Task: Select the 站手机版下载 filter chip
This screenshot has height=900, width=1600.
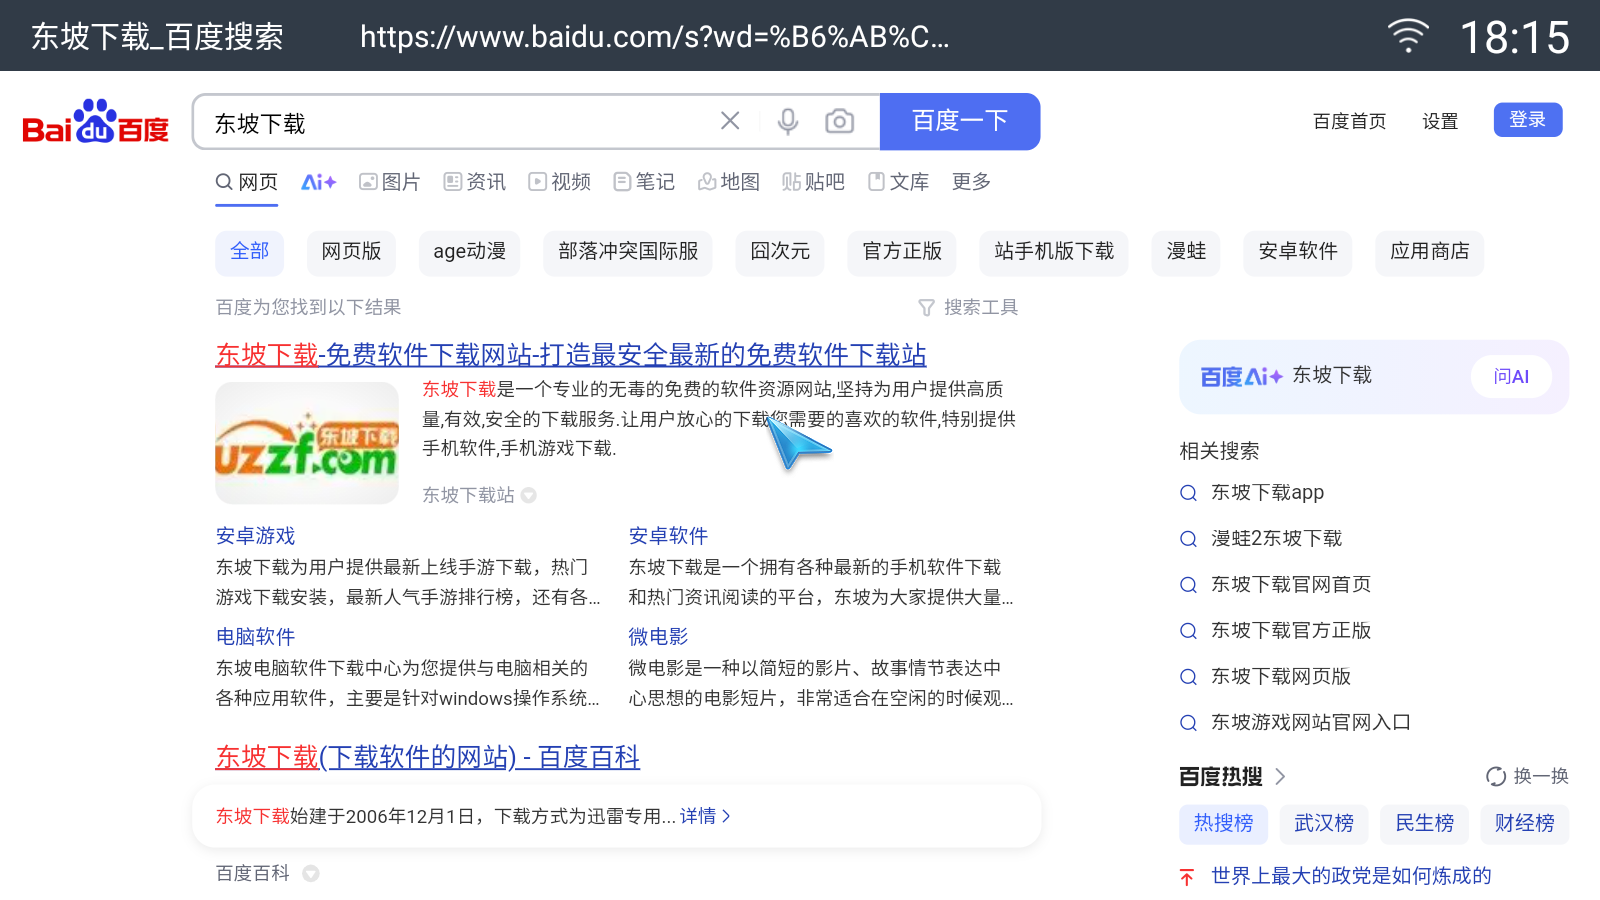Action: [1054, 252]
